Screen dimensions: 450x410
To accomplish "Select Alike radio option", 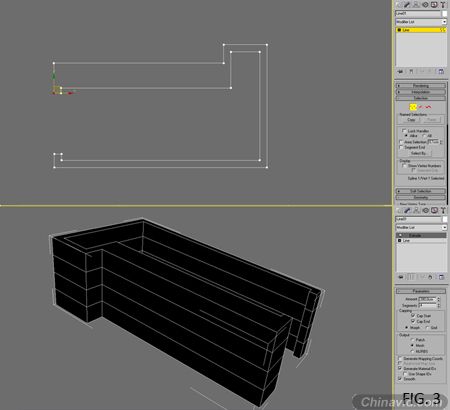I will (406, 136).
